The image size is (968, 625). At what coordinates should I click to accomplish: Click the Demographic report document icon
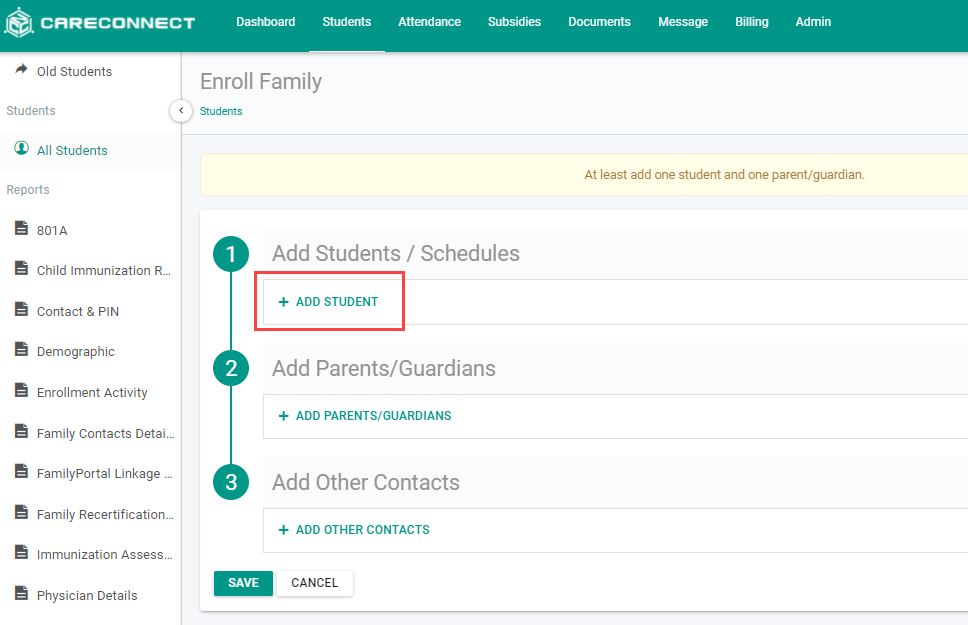[x=21, y=350]
